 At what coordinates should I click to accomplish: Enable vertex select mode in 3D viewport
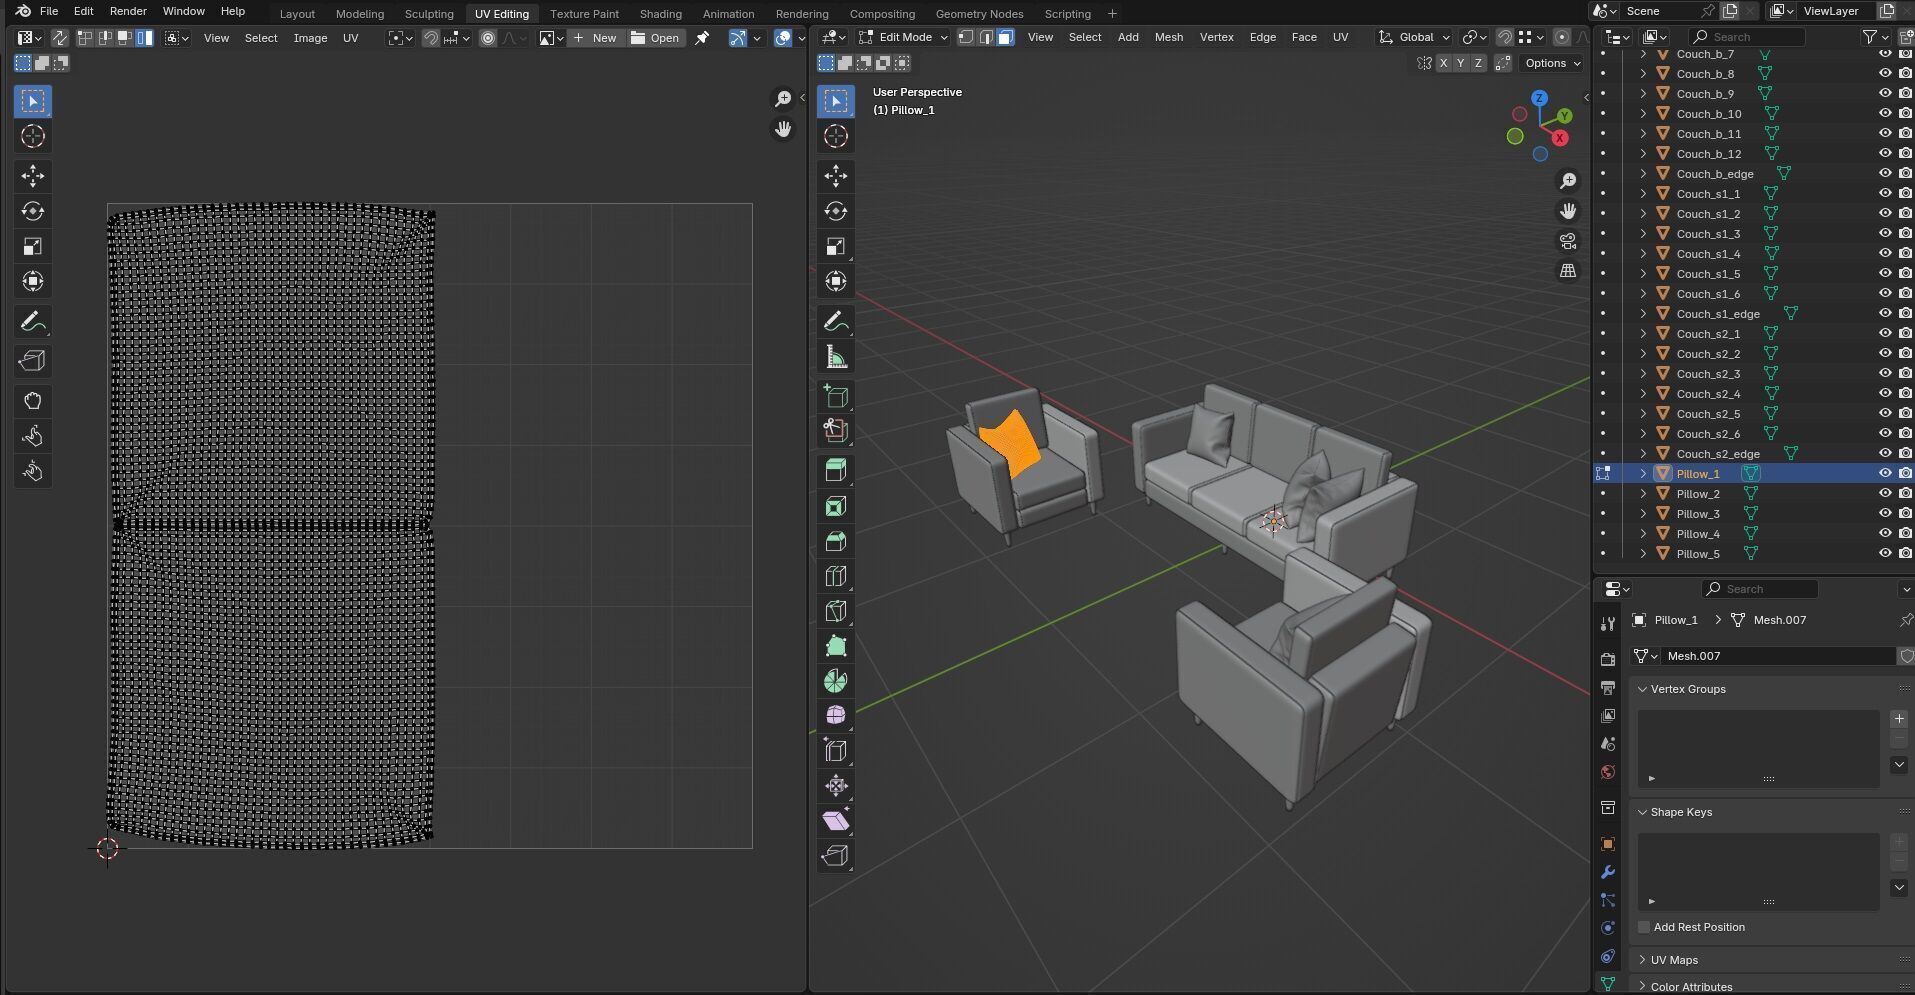tap(966, 37)
